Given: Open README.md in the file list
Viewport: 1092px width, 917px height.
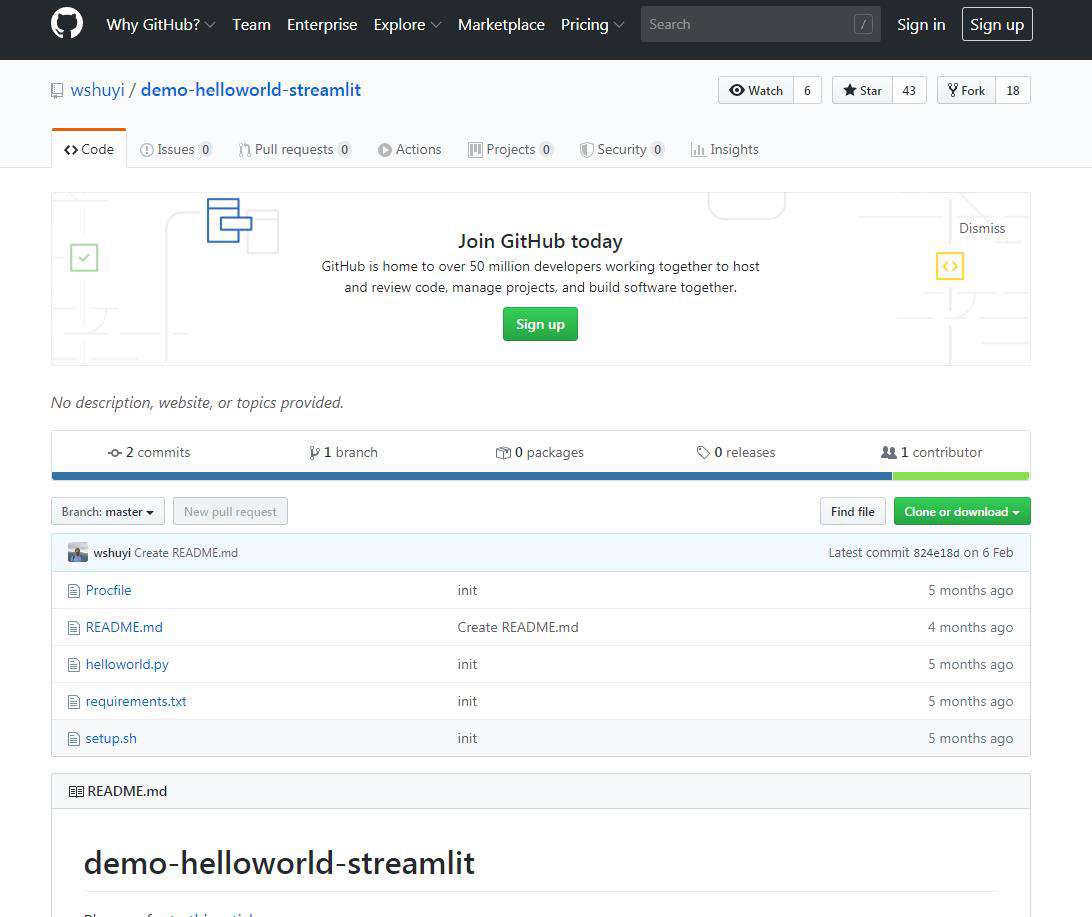Looking at the screenshot, I should [x=124, y=627].
